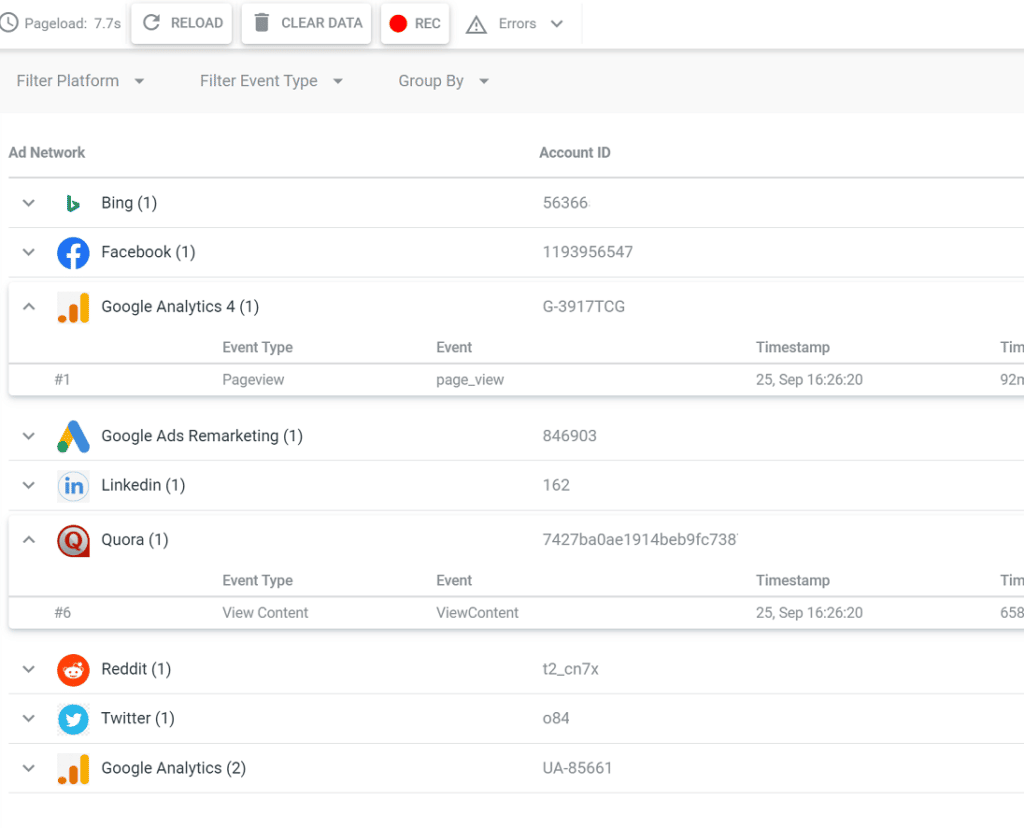Open the Filter Platform dropdown
Viewport: 1024px width, 828px height.
(80, 81)
